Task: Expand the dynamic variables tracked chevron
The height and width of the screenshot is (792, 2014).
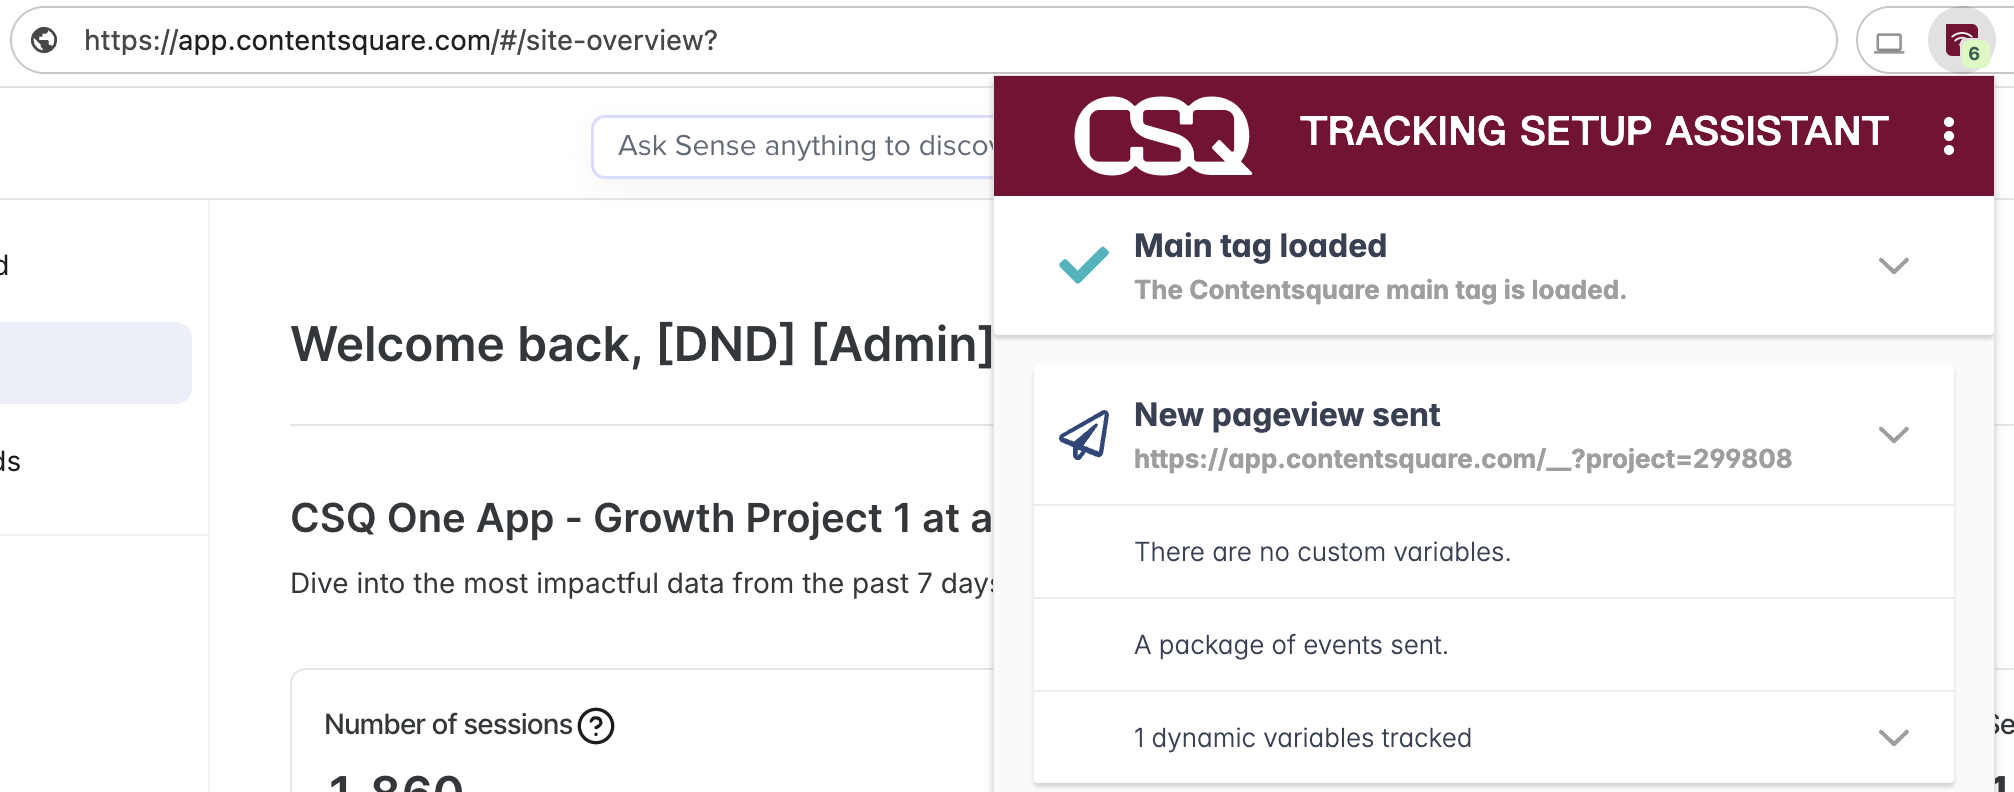Action: 1893,738
